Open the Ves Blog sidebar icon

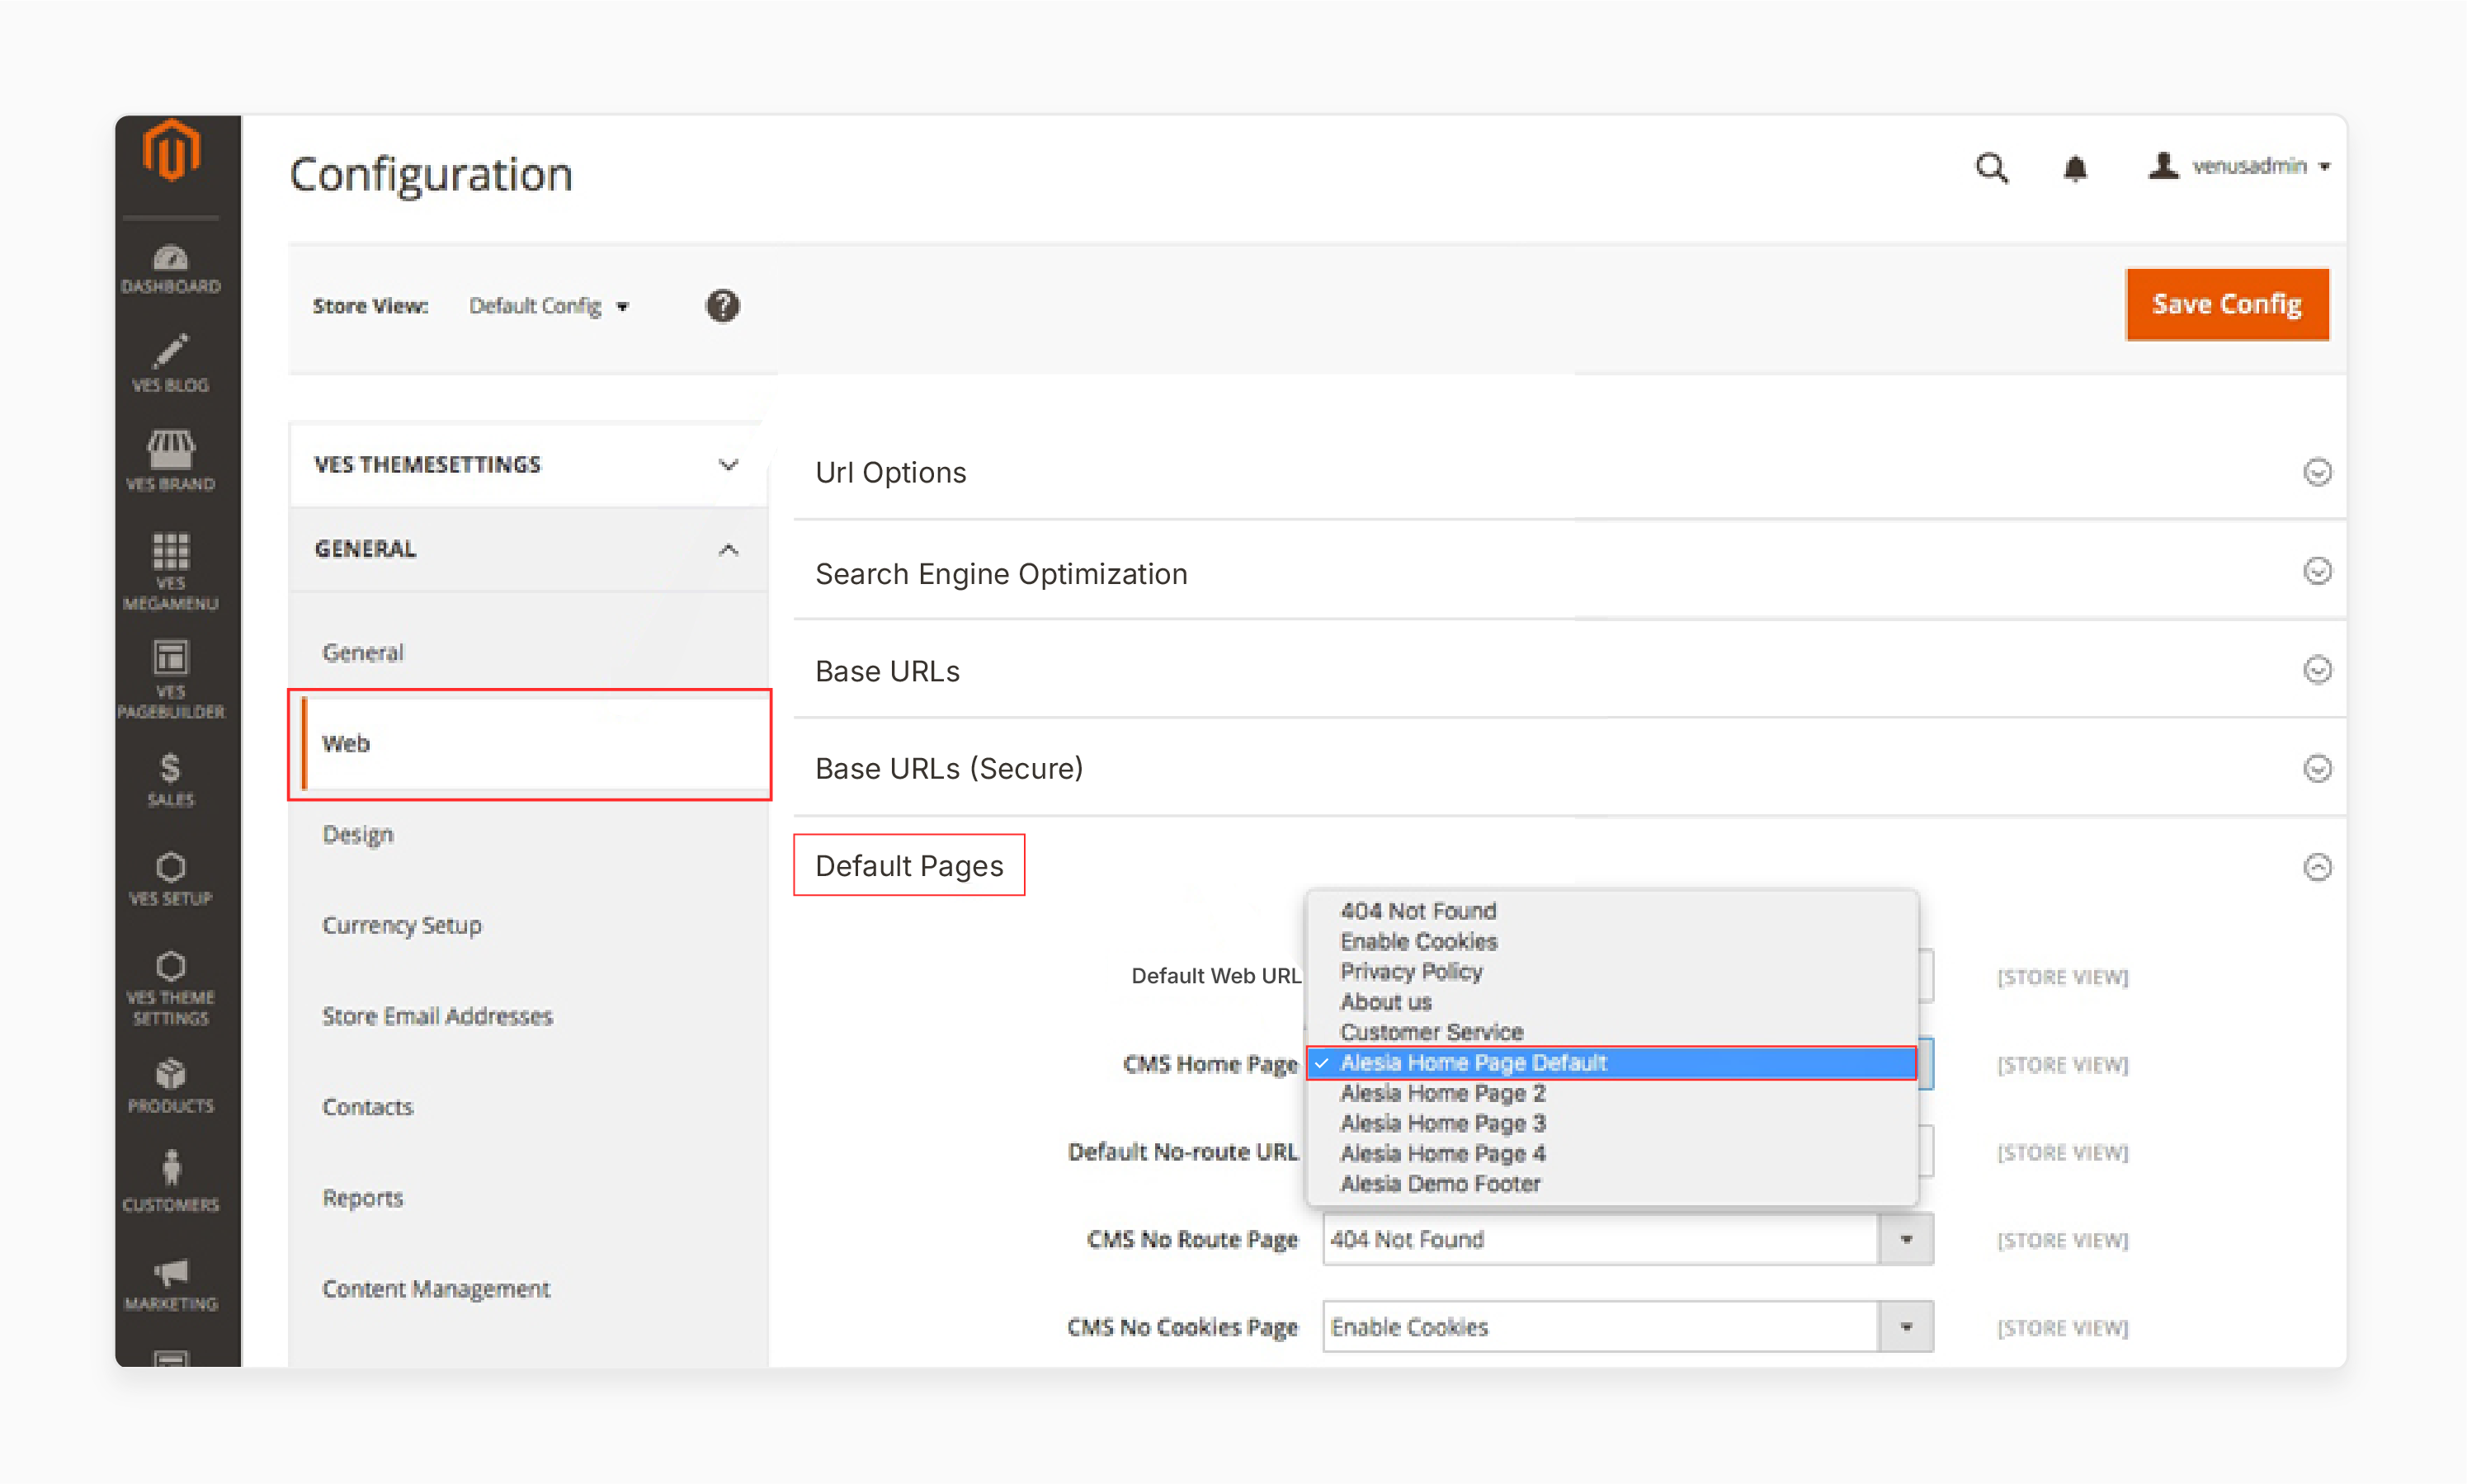coord(171,364)
